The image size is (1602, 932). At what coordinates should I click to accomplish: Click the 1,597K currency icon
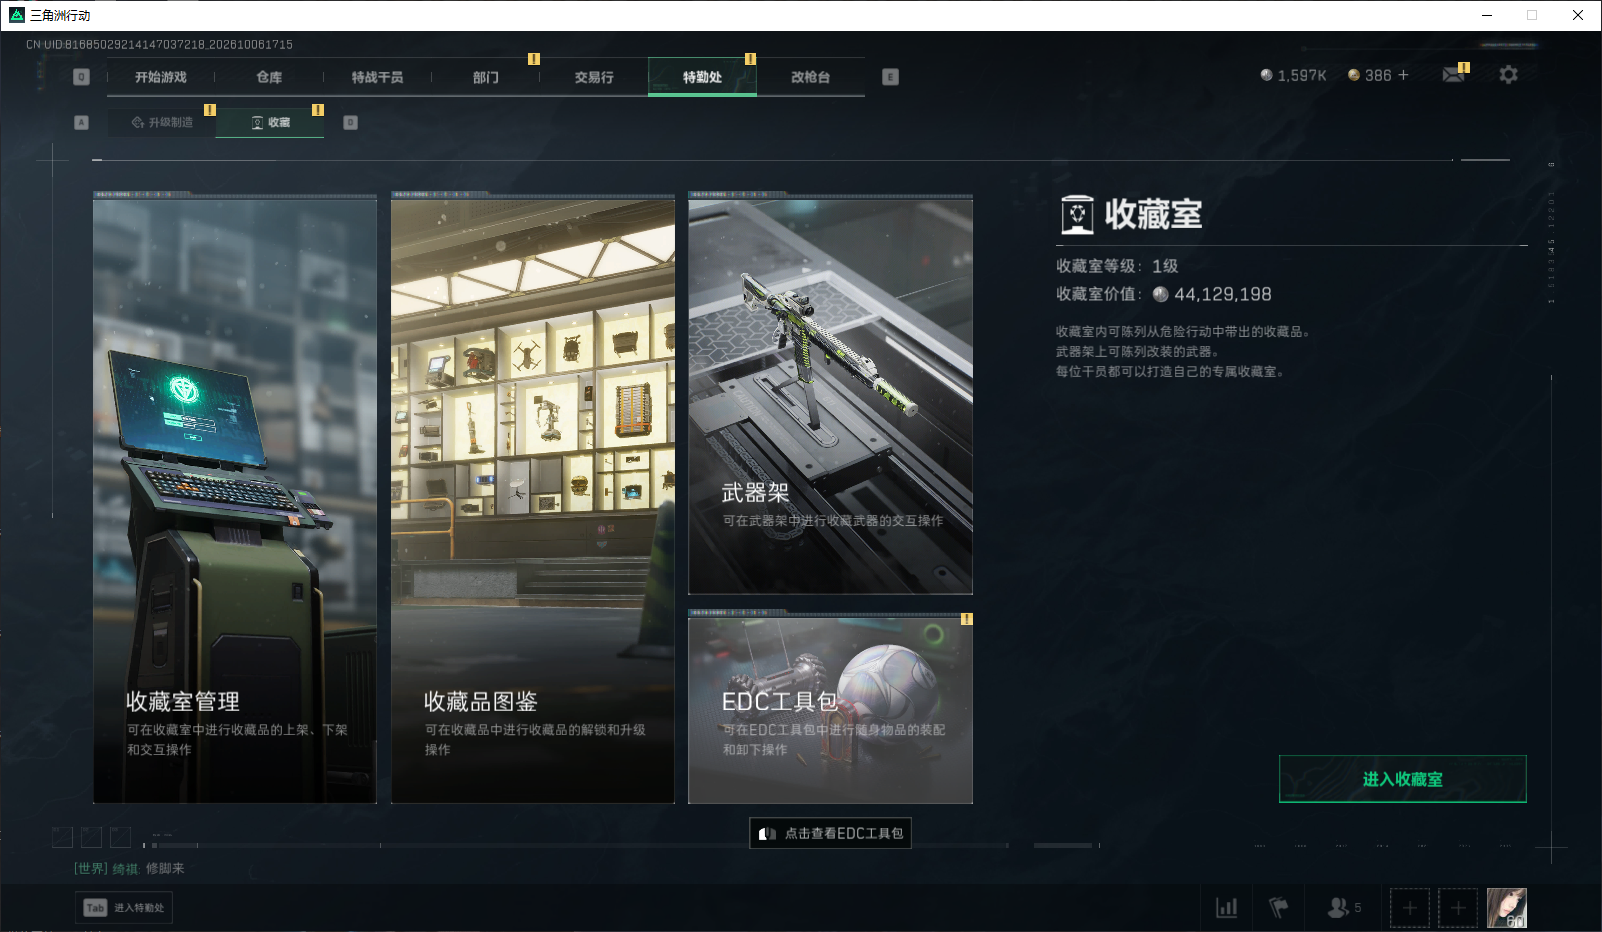point(1267,75)
